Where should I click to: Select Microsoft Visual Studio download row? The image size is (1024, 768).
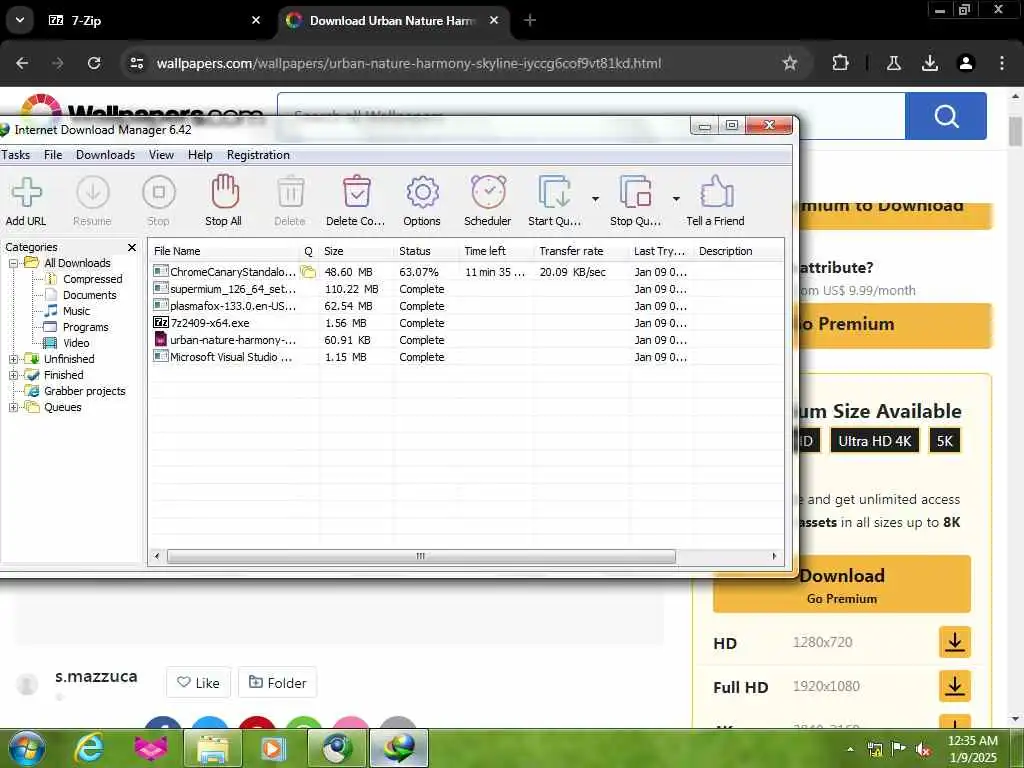pos(466,357)
